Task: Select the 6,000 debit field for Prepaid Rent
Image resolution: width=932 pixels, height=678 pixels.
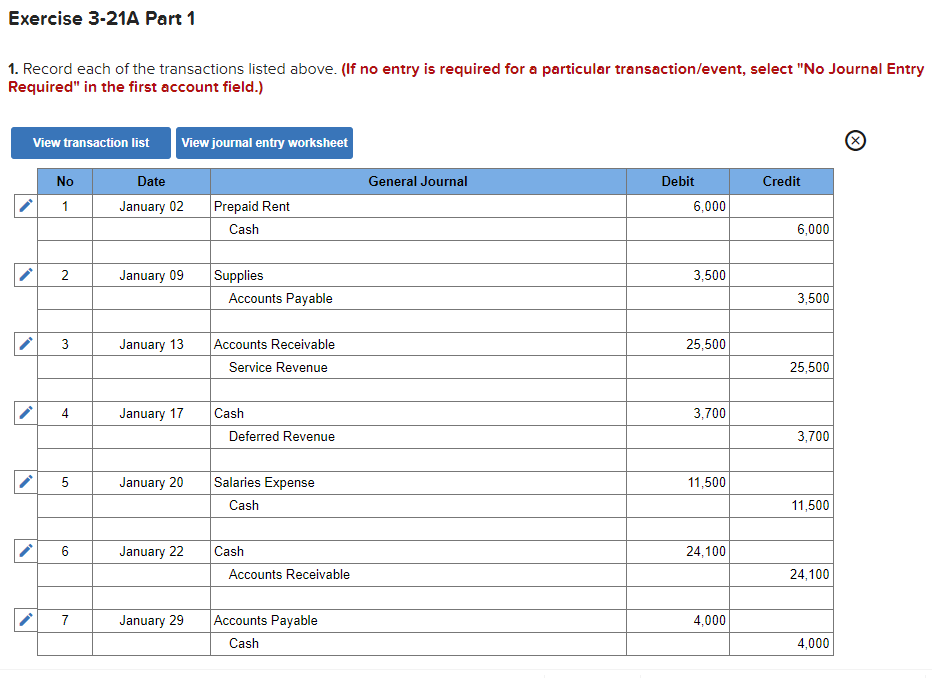Action: [x=678, y=206]
